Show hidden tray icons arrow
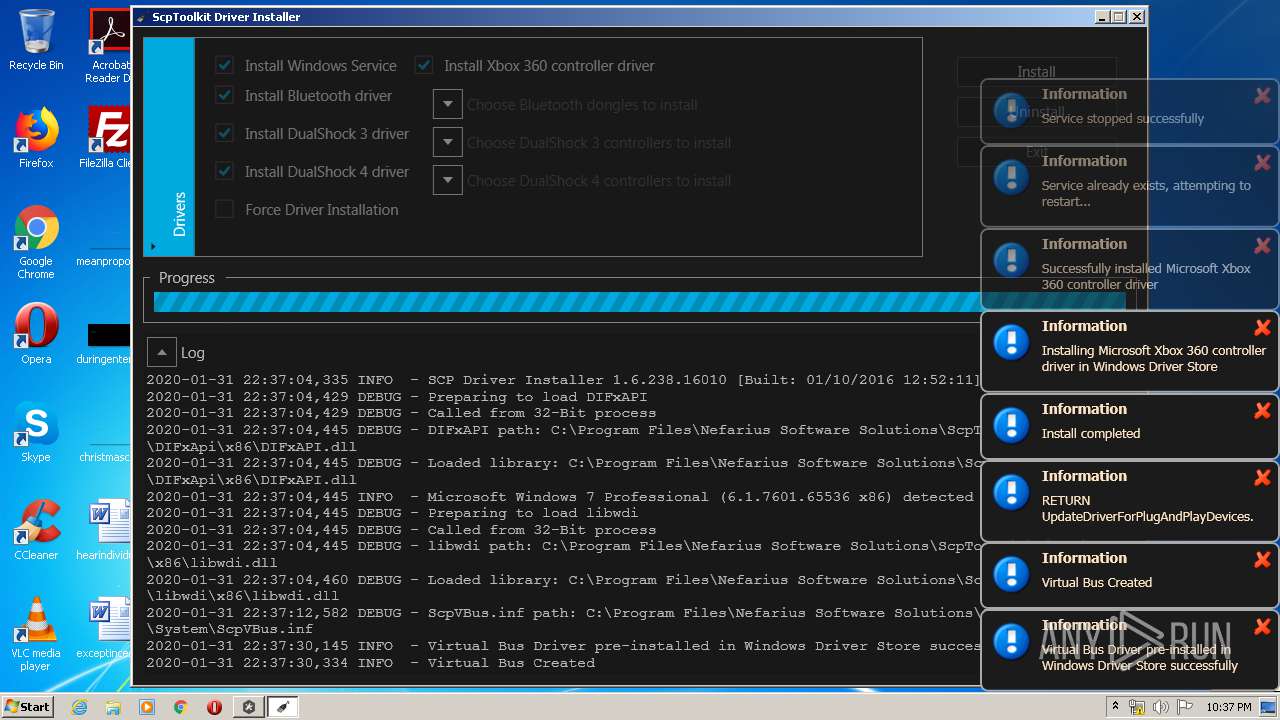The image size is (1280, 720). pos(1115,707)
